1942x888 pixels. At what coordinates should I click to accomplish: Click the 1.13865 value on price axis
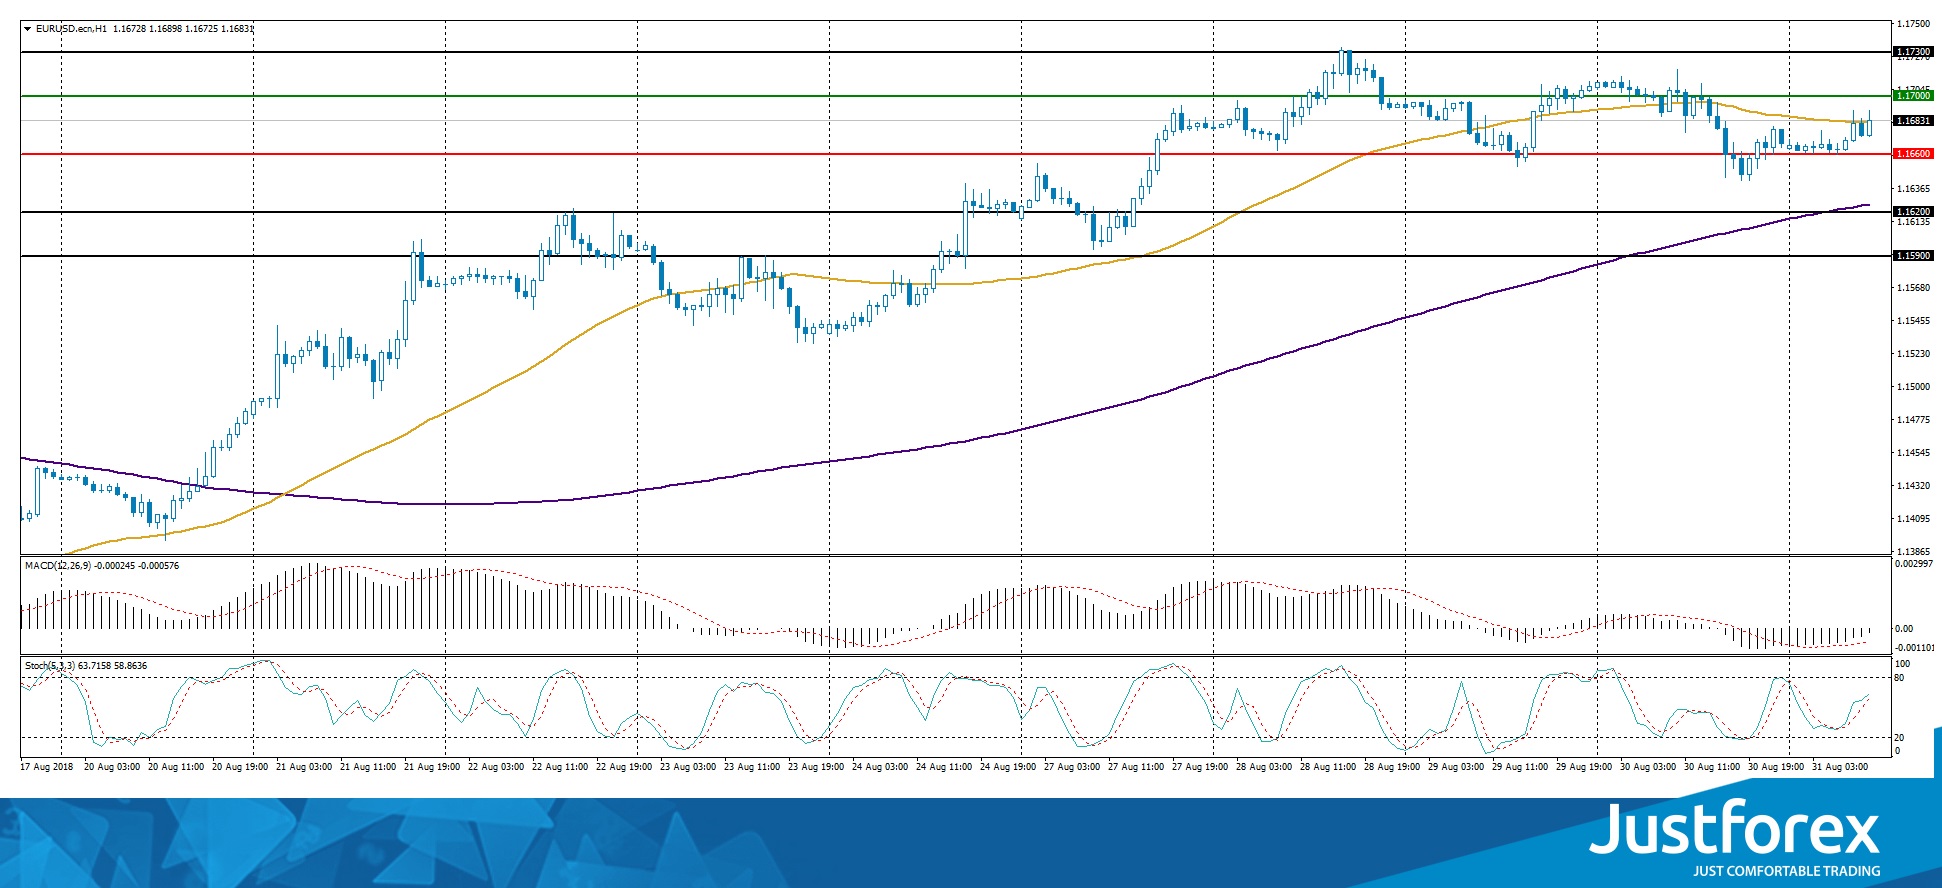click(1914, 552)
